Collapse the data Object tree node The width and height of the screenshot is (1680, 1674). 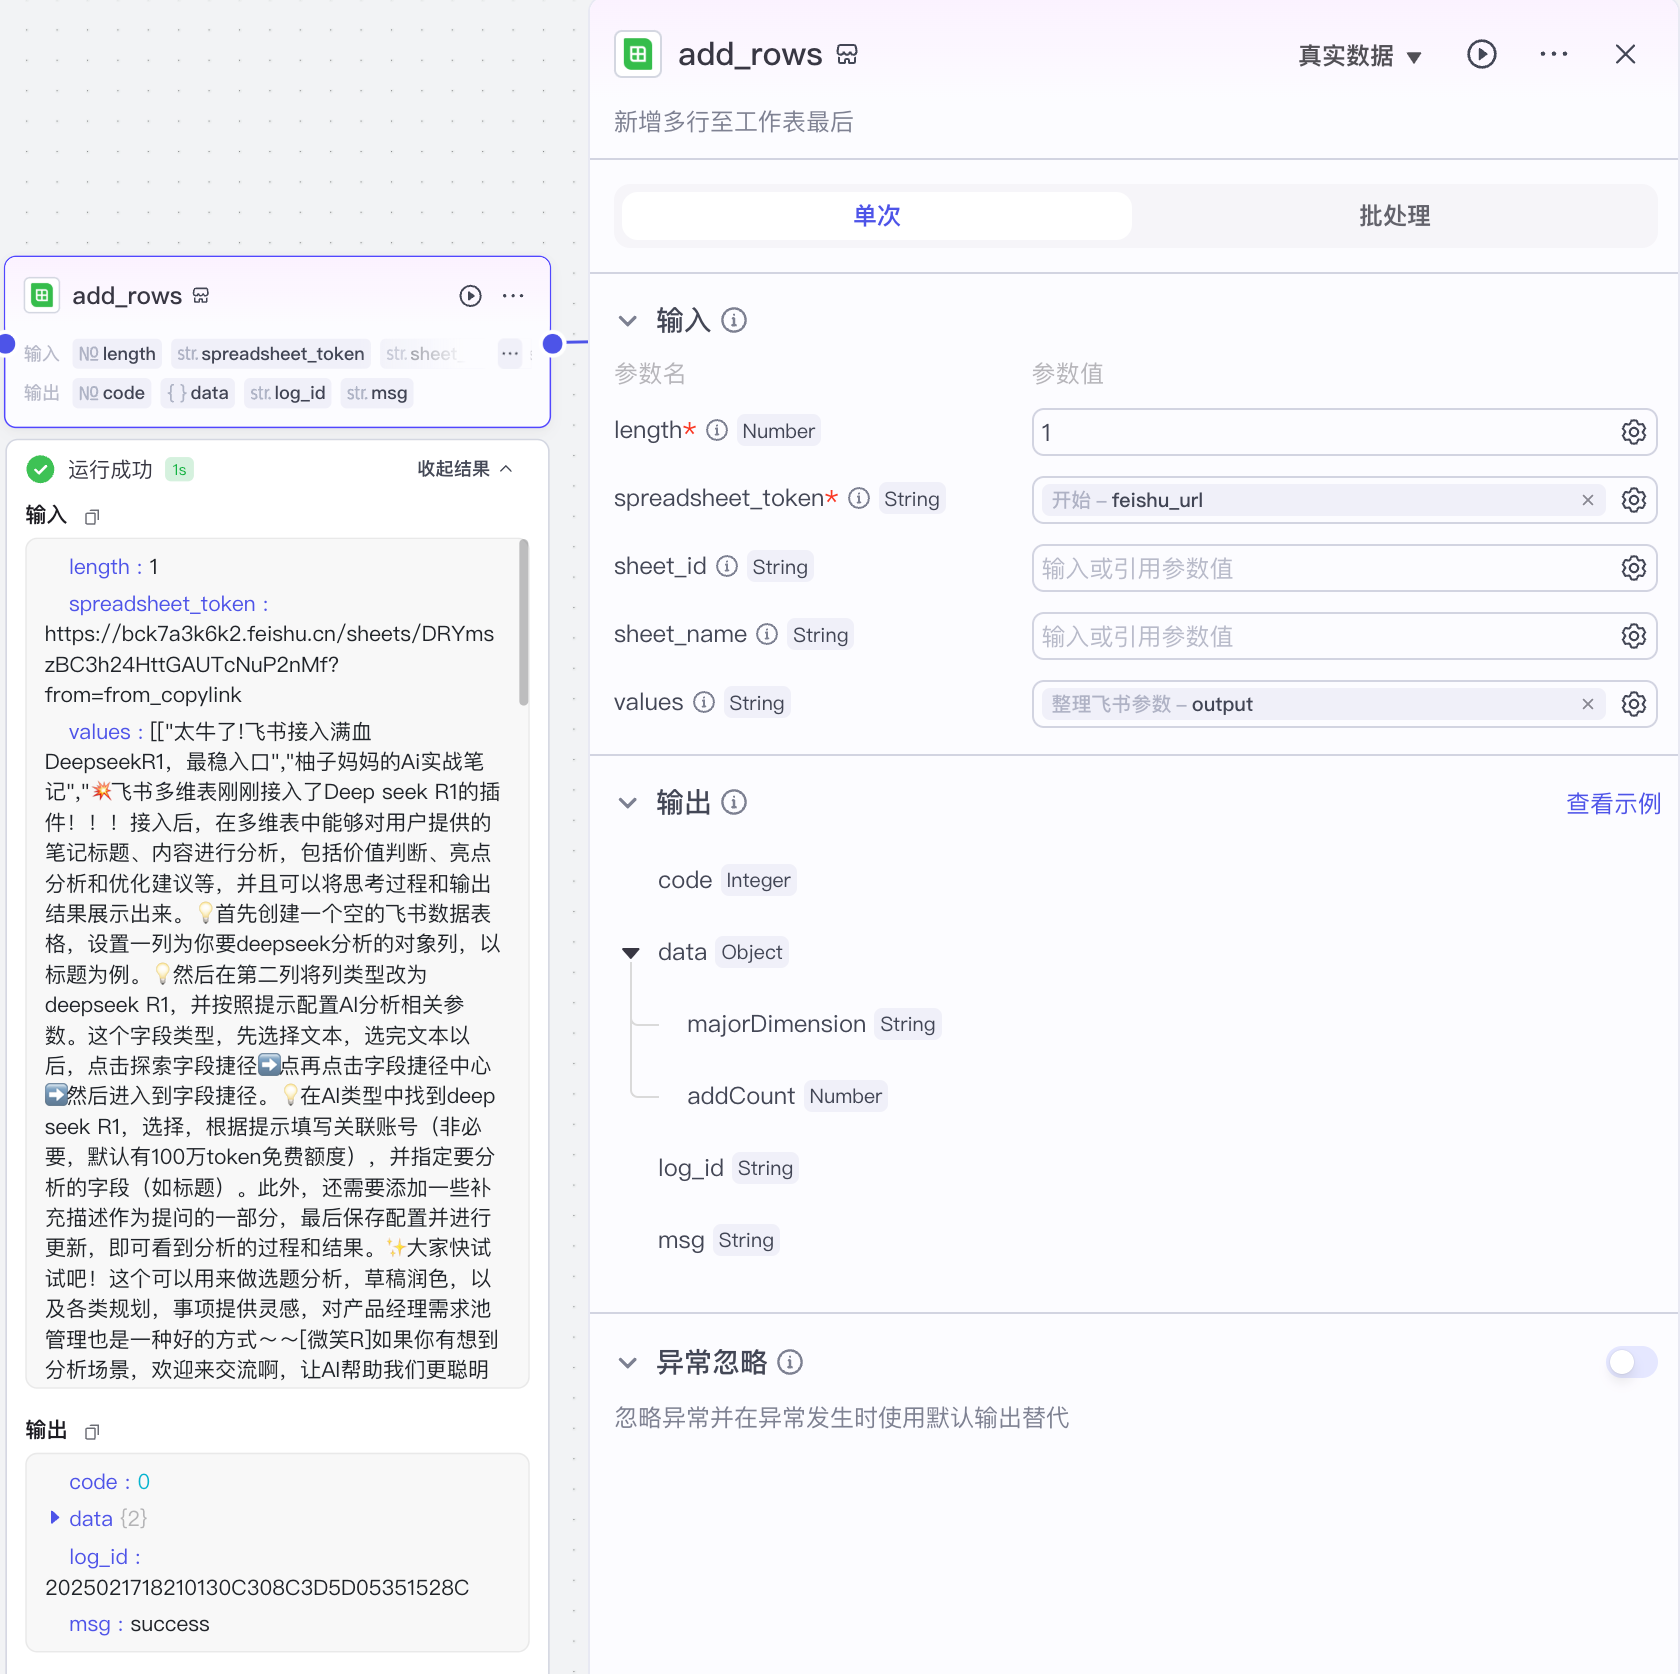631,952
